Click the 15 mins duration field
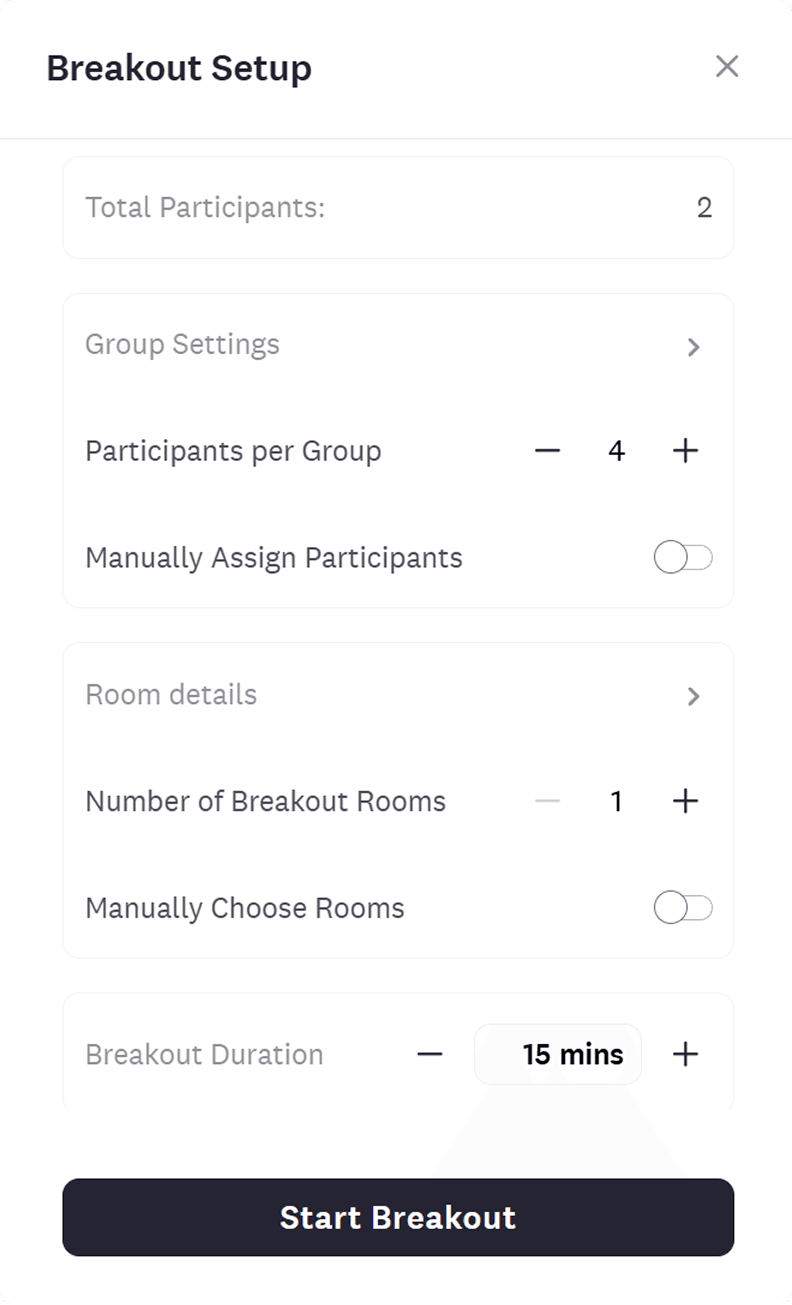The height and width of the screenshot is (1305, 792). coord(558,1054)
